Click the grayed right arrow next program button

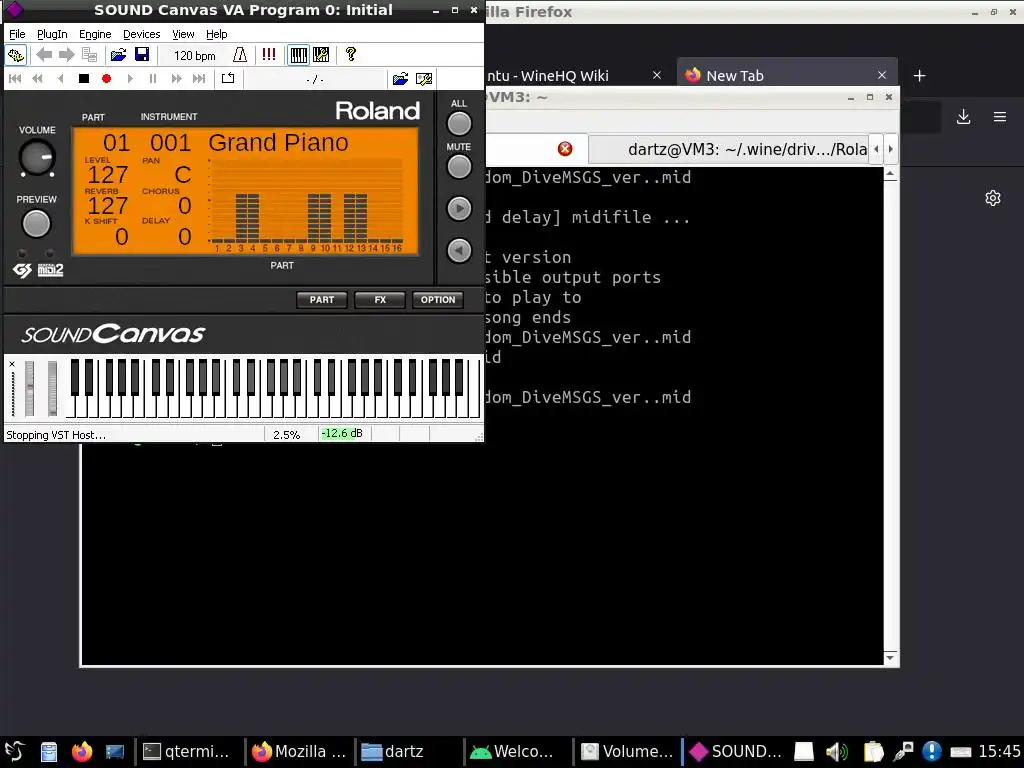pos(66,56)
